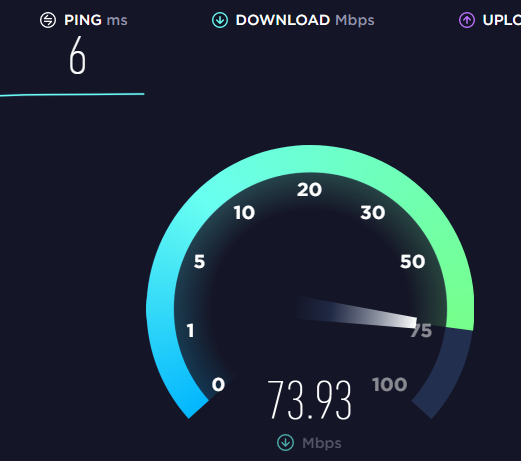Image resolution: width=521 pixels, height=461 pixels.
Task: Click the 50 mark on the speed gauge
Action: 413,262
